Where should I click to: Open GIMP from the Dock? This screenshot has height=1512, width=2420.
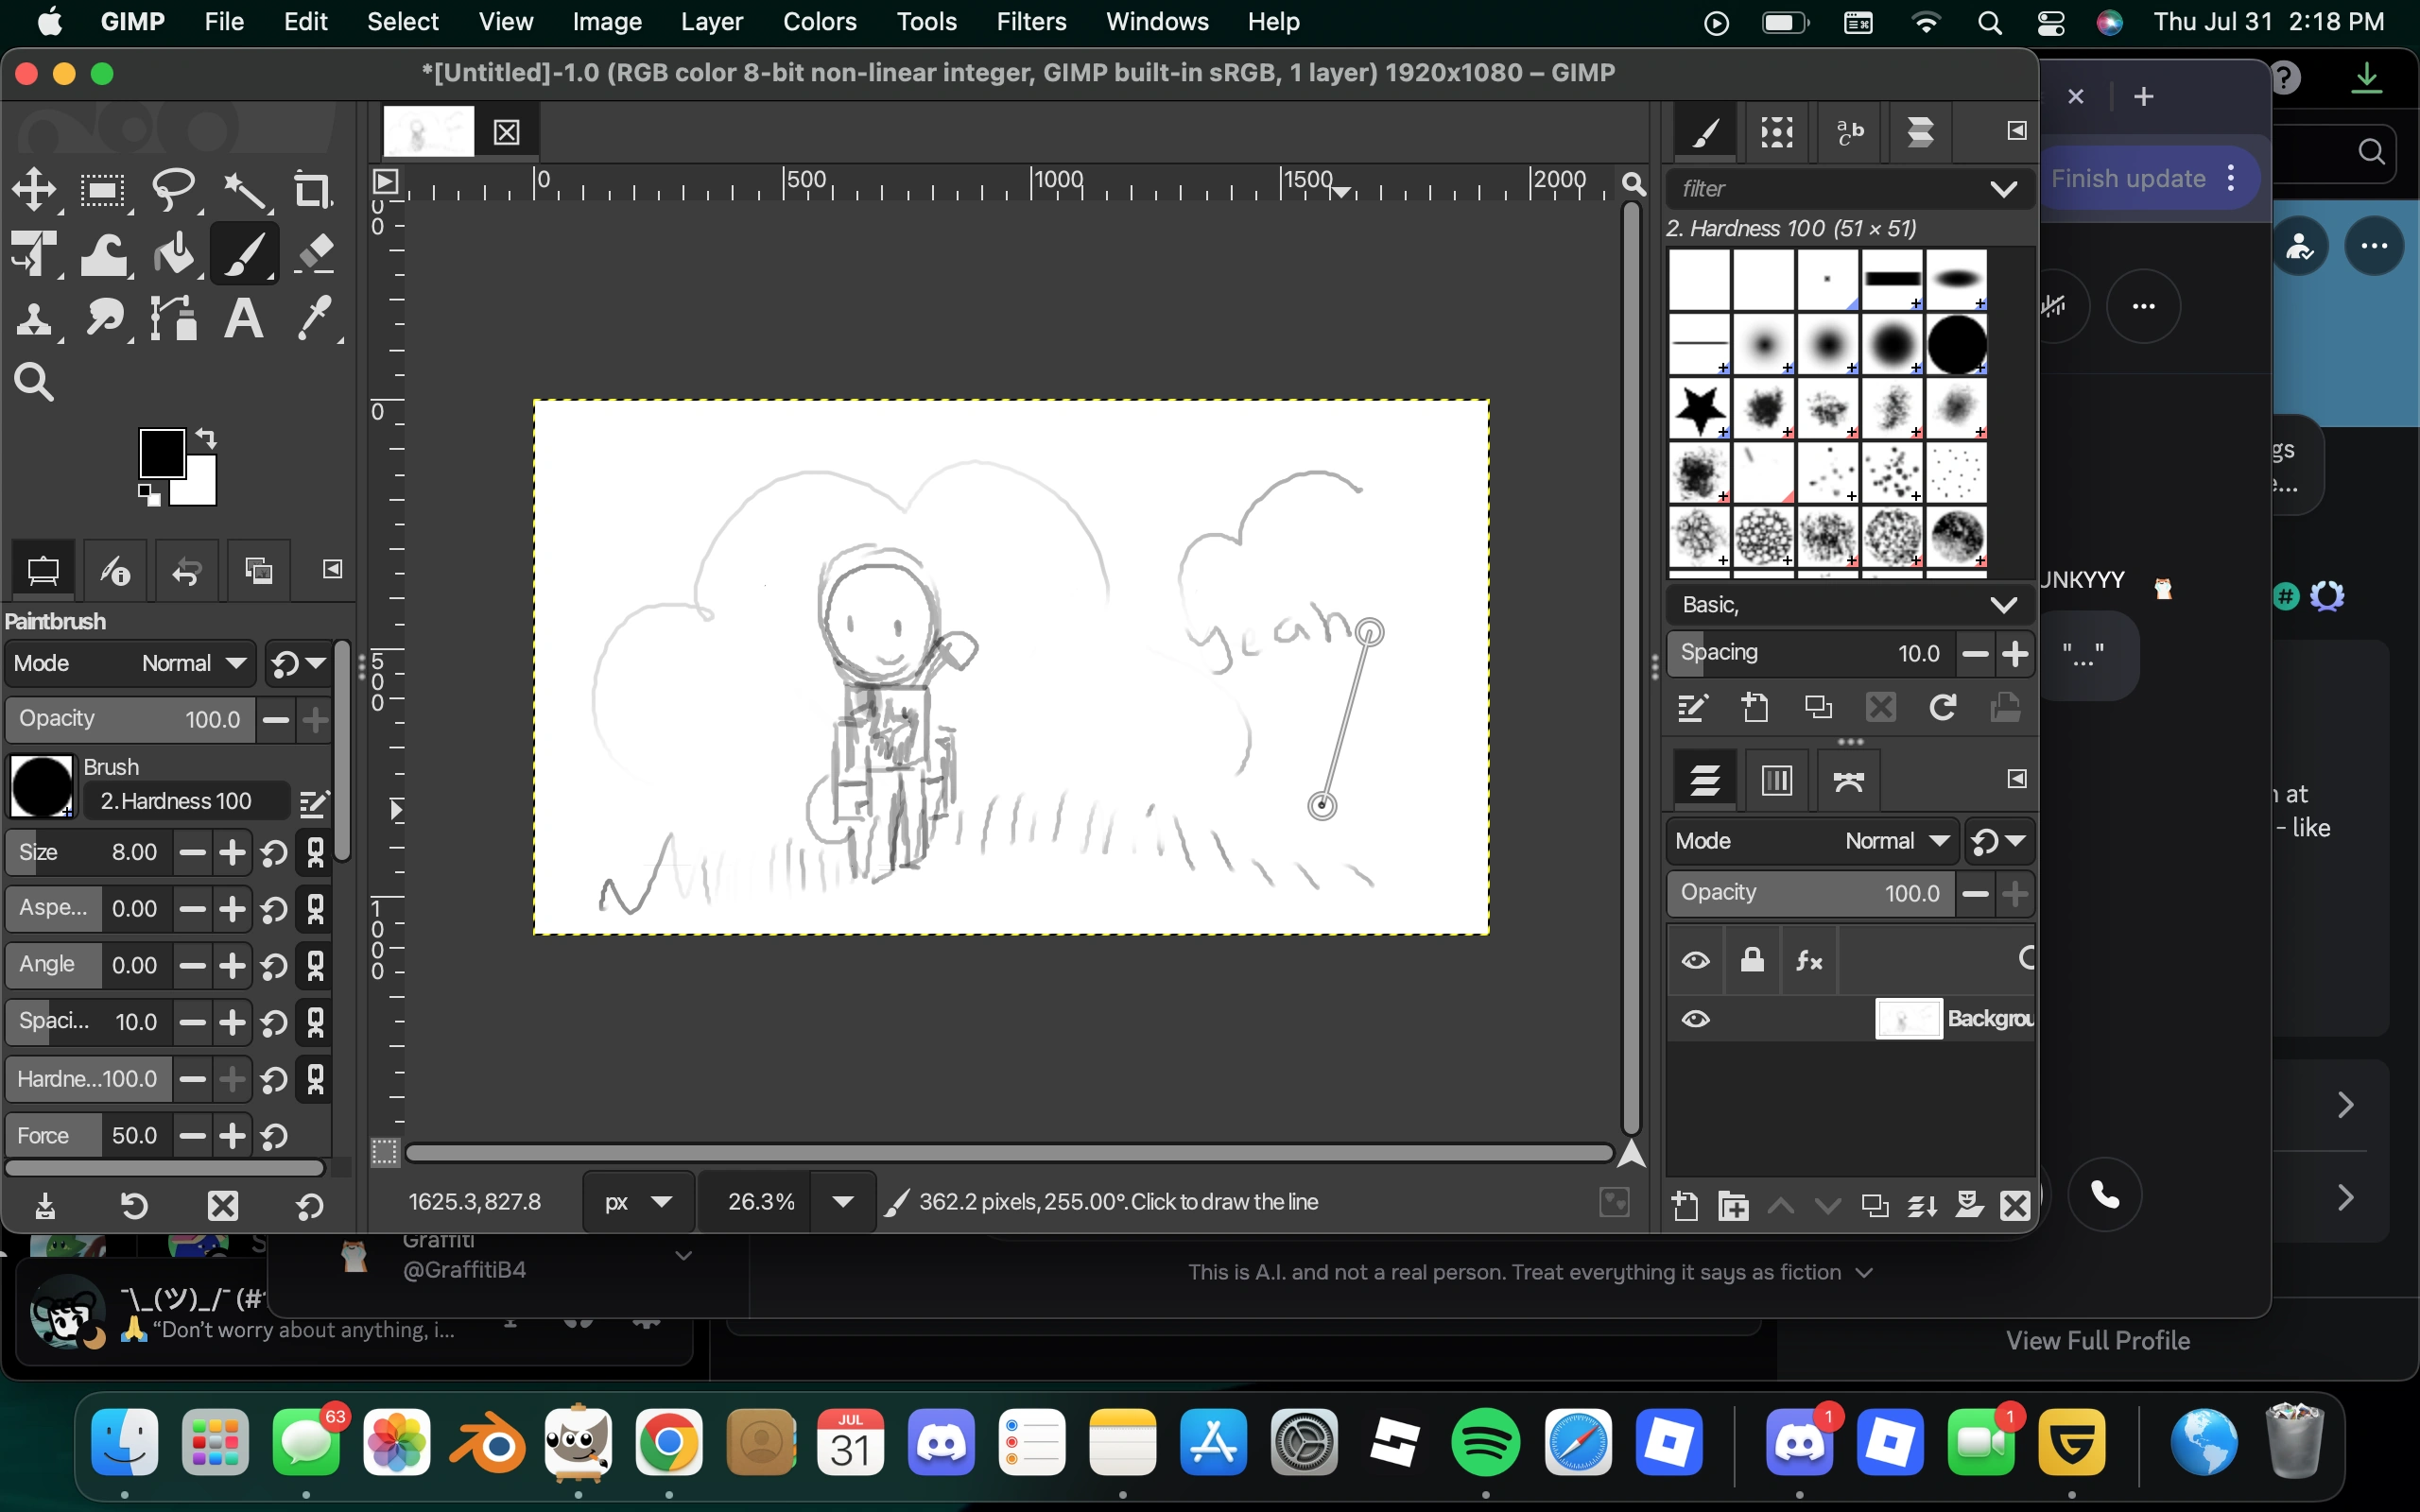click(x=577, y=1443)
